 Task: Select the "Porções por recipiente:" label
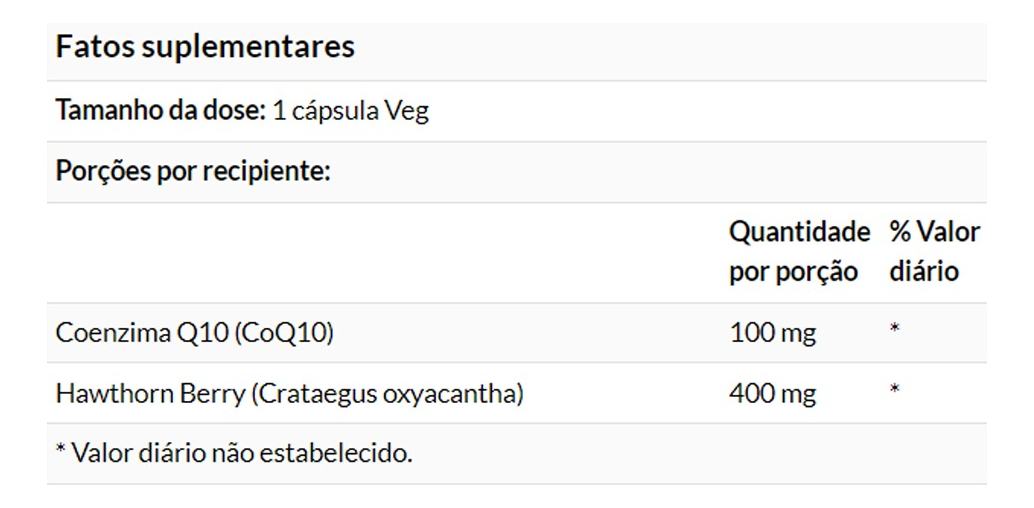click(x=193, y=171)
